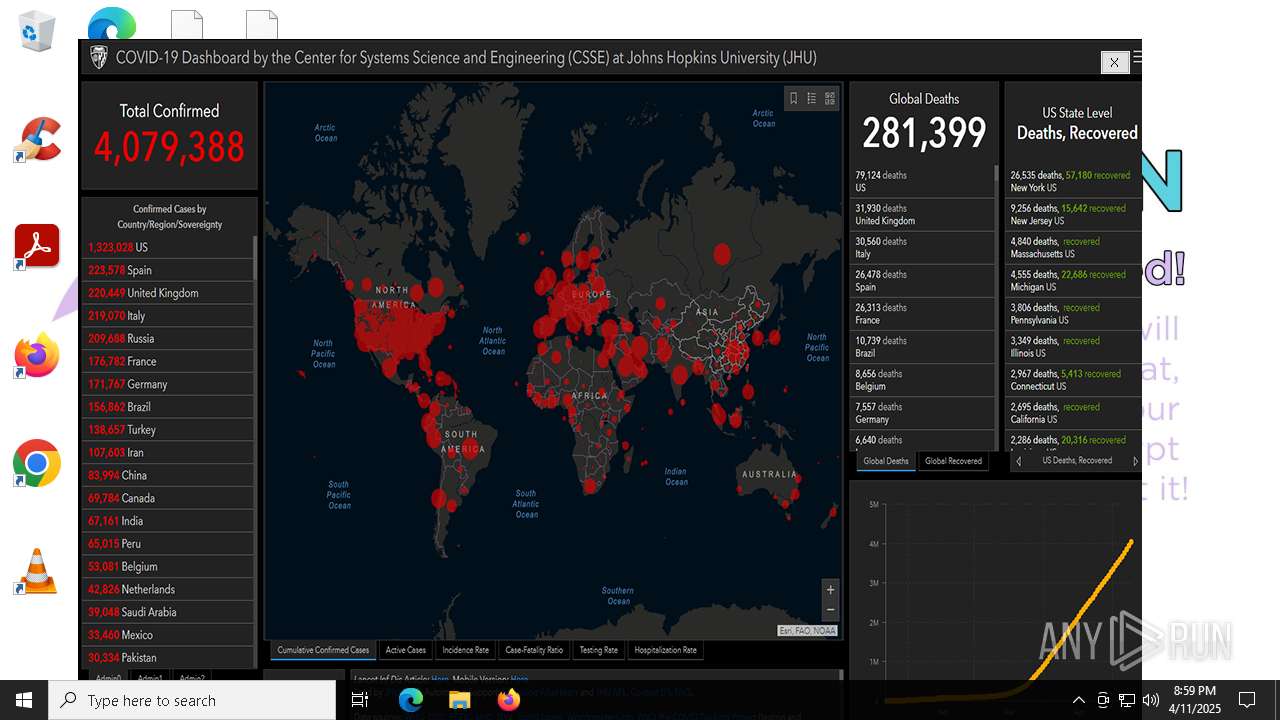The width and height of the screenshot is (1280, 720).
Task: Launch Edge from the taskbar
Action: pos(411,700)
